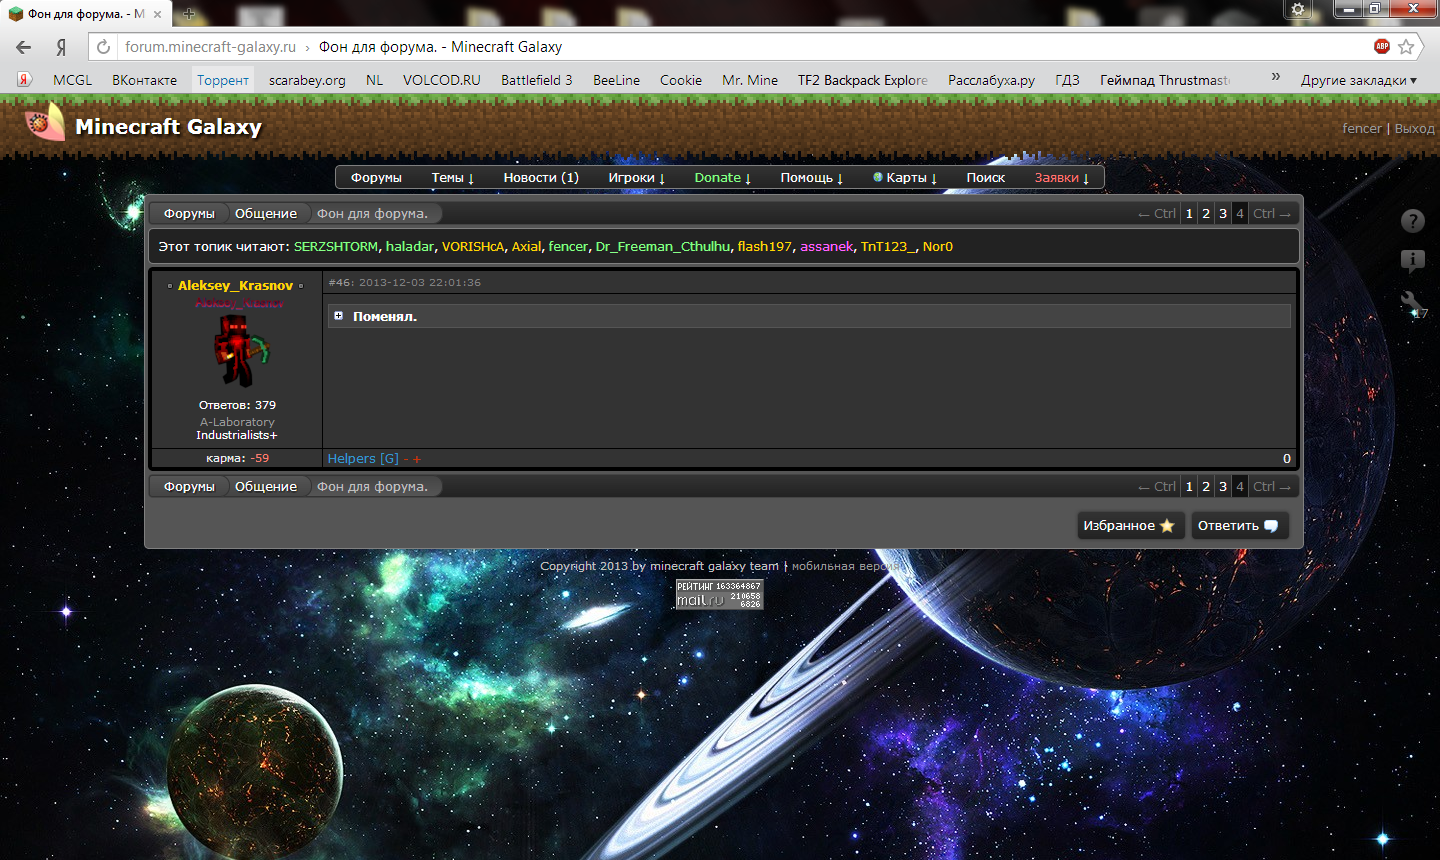Open the Adblock Plus ABP icon
This screenshot has width=1440, height=860.
1382,46
